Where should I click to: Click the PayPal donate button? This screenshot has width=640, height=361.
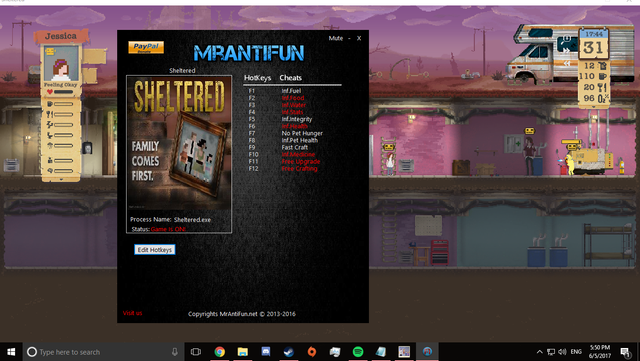tap(146, 47)
